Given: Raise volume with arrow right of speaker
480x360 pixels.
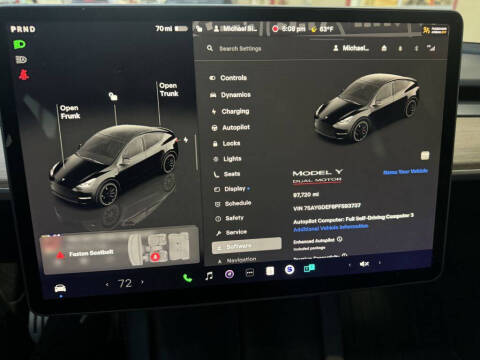Looking at the screenshot, I should 380,263.
